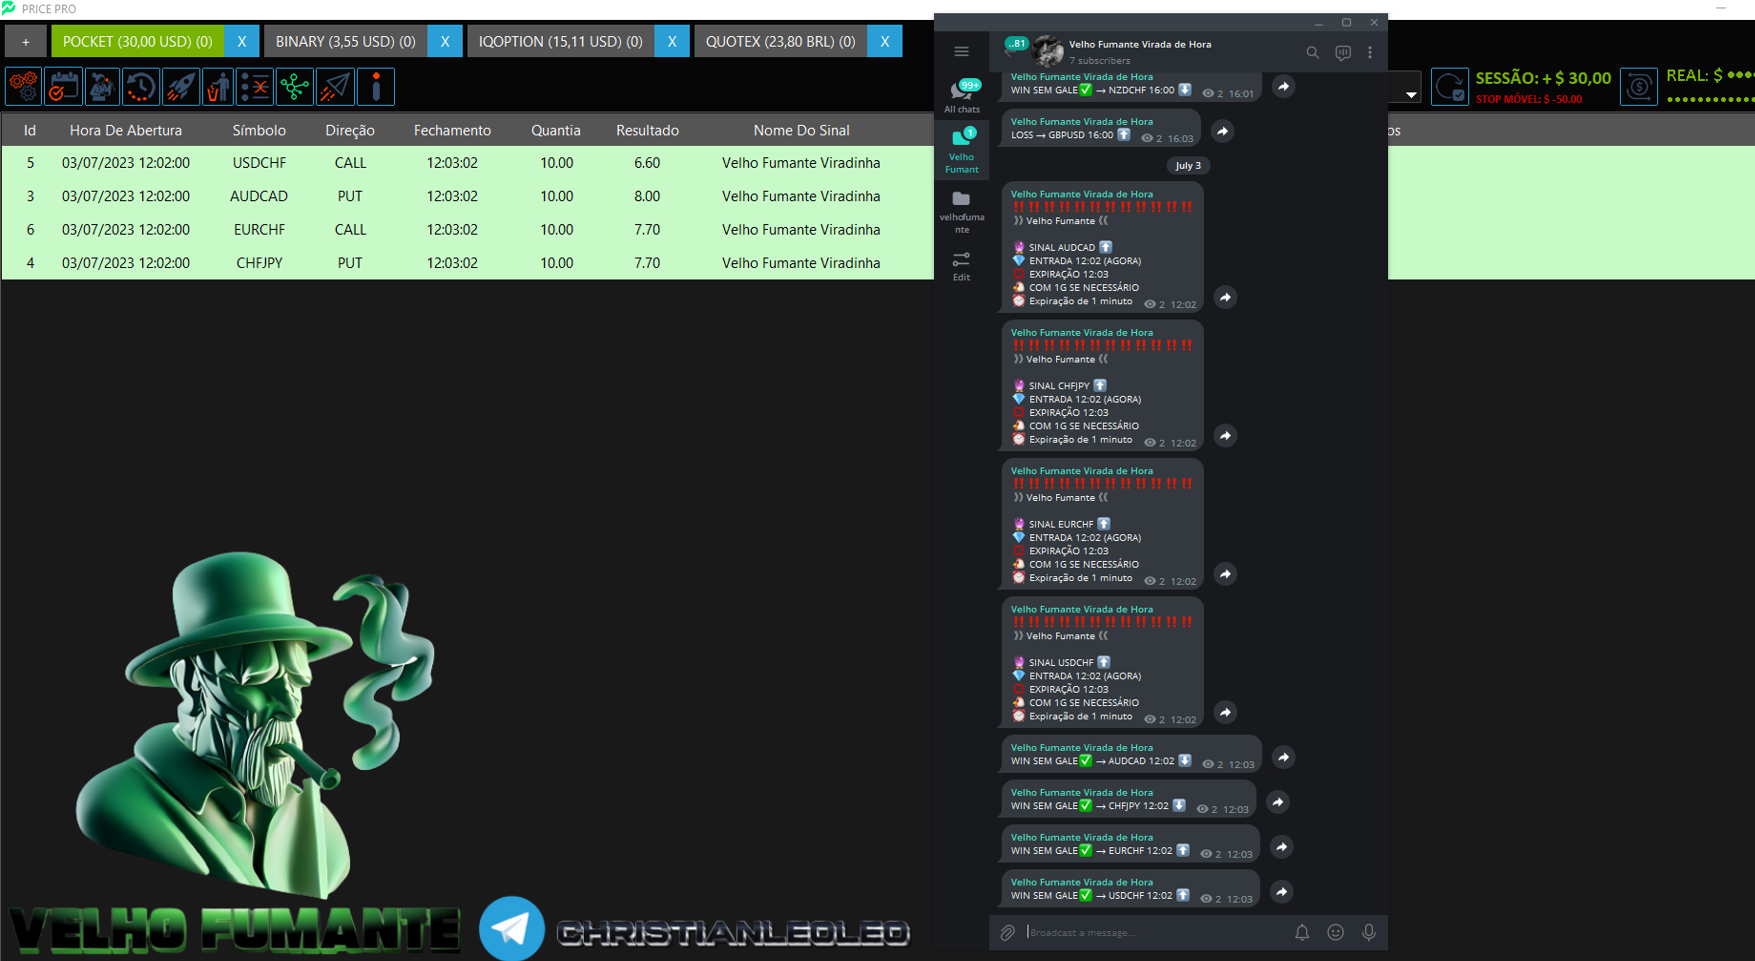Focus the Broadcast a message input field
The image size is (1755, 961).
click(x=1155, y=932)
